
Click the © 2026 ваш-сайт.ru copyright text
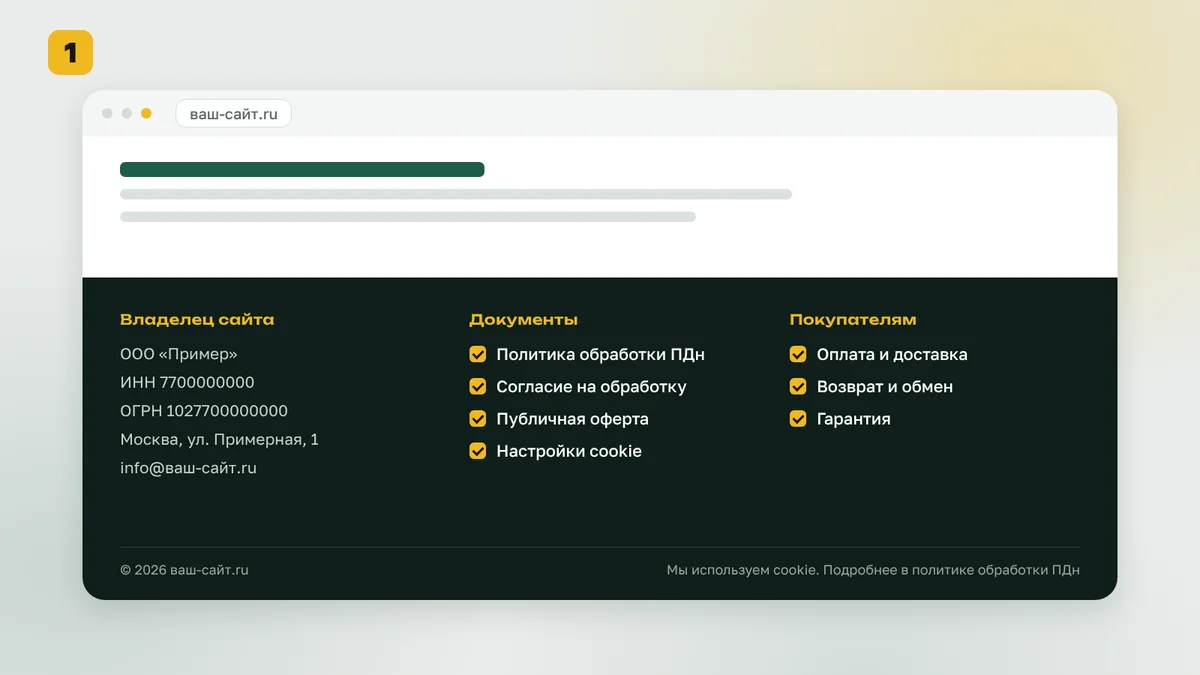point(184,570)
